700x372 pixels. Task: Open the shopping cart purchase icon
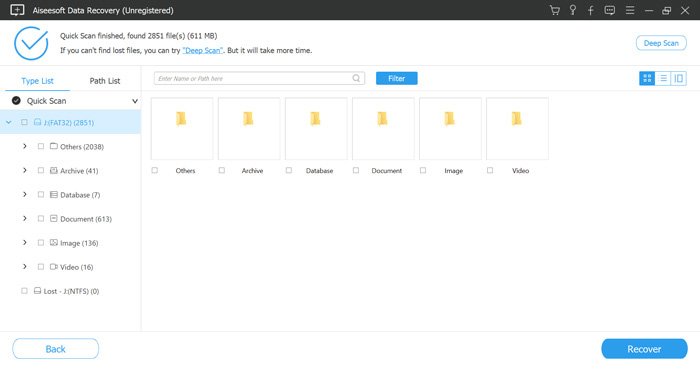[555, 10]
